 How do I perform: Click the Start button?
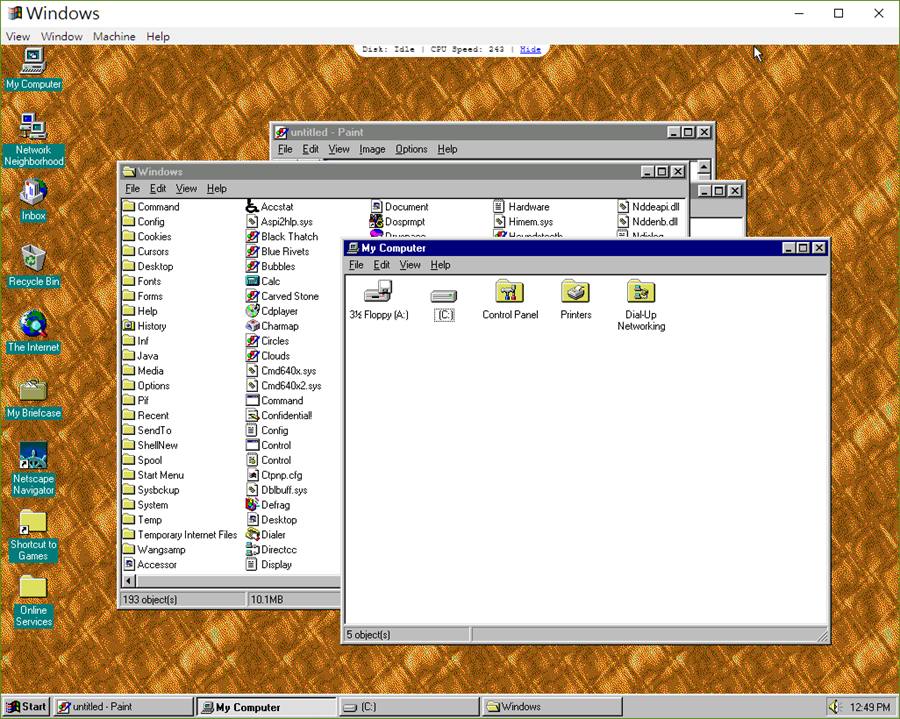pyautogui.click(x=27, y=707)
